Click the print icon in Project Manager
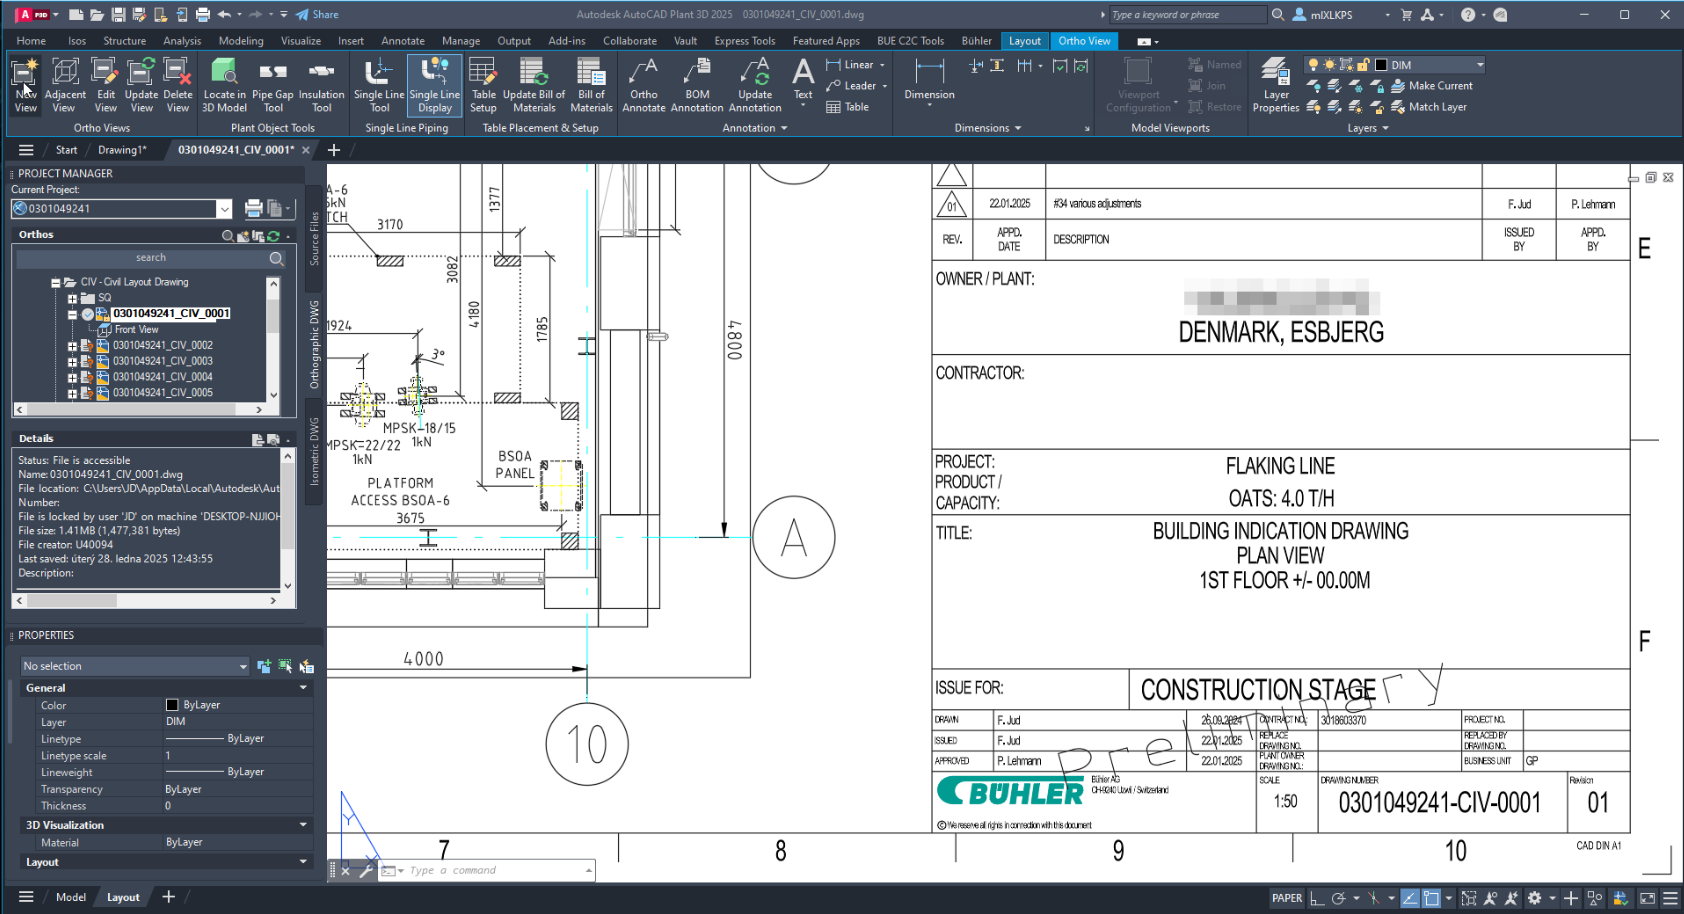 click(253, 208)
